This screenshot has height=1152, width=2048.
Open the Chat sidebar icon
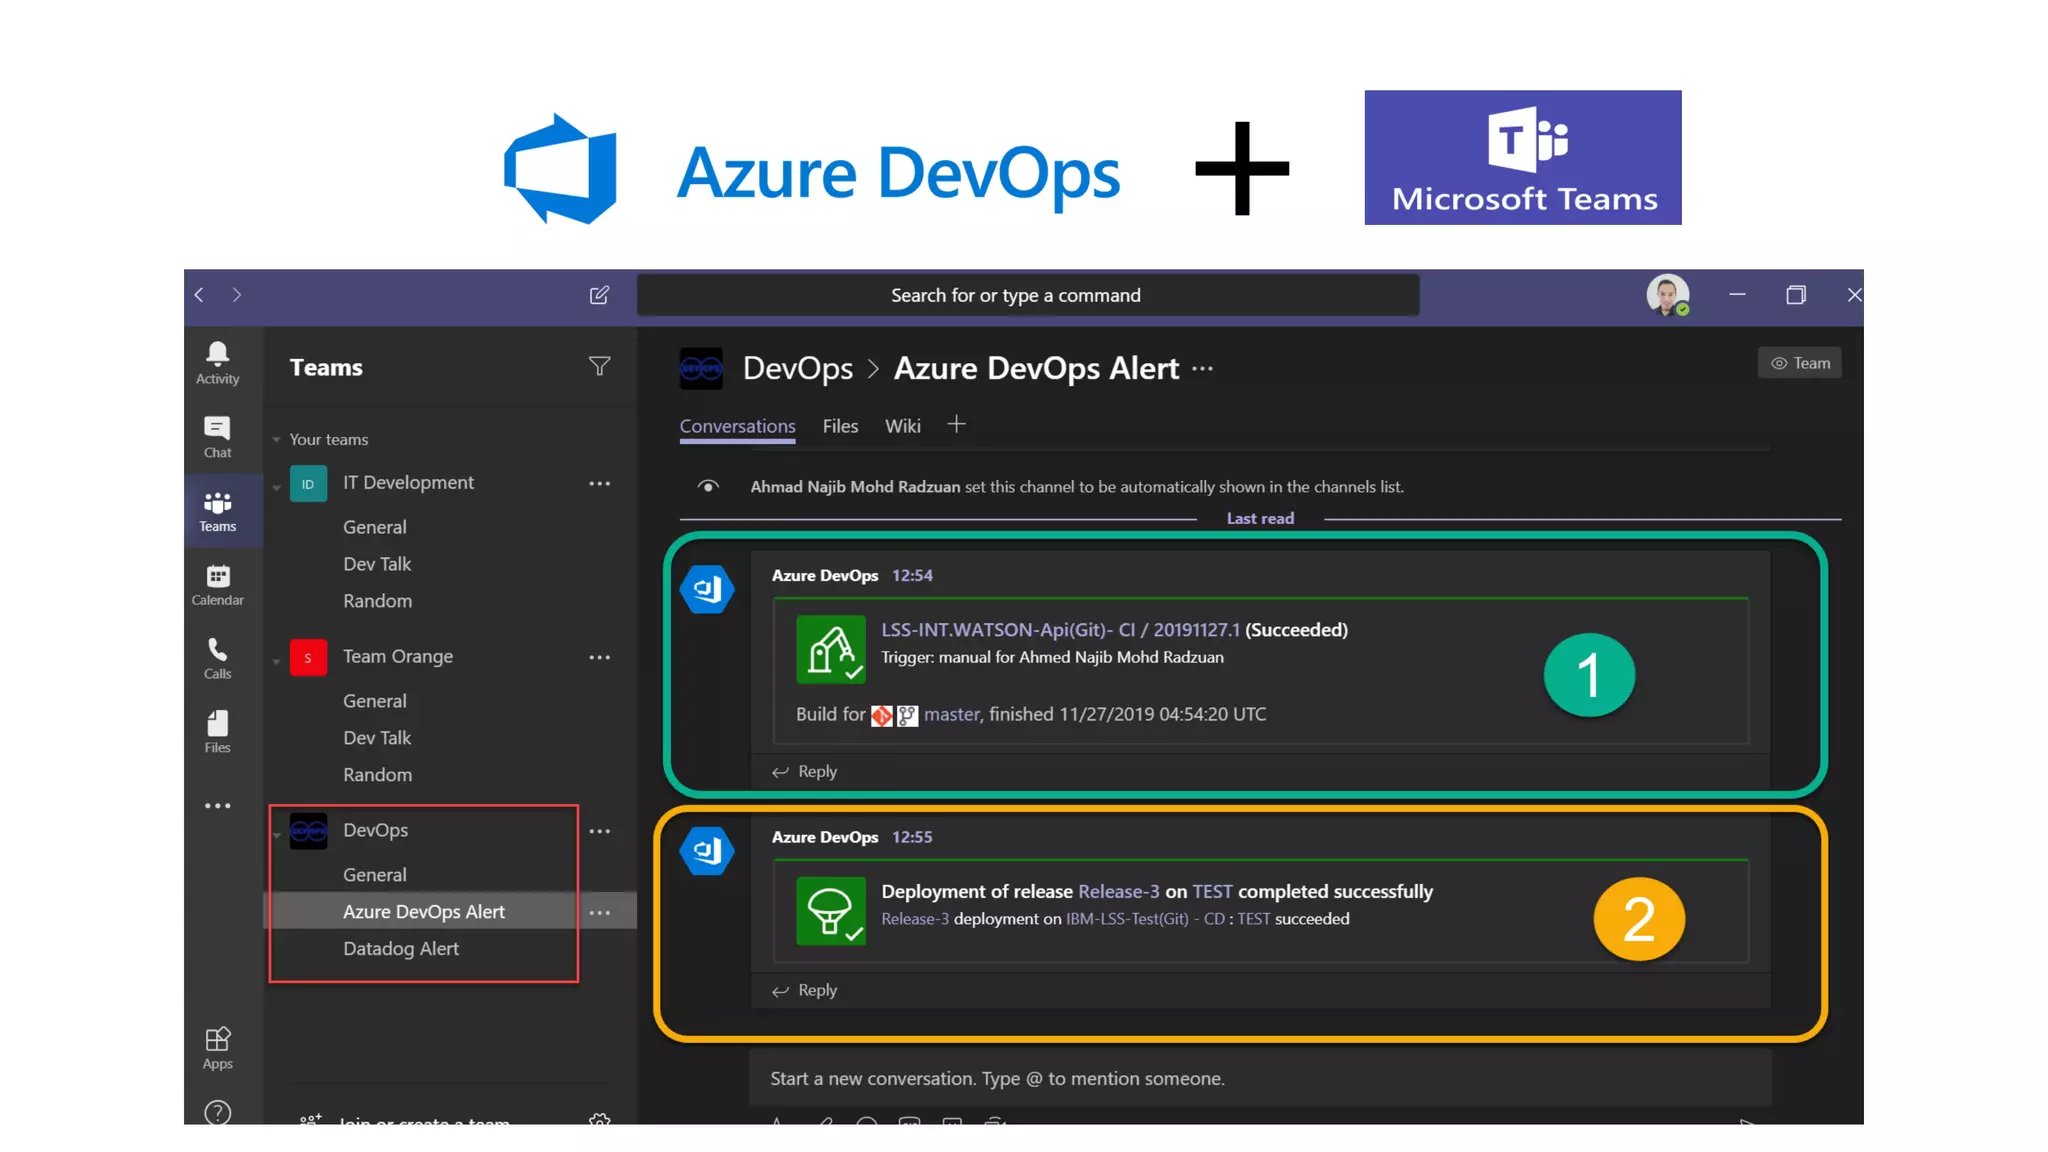[217, 437]
